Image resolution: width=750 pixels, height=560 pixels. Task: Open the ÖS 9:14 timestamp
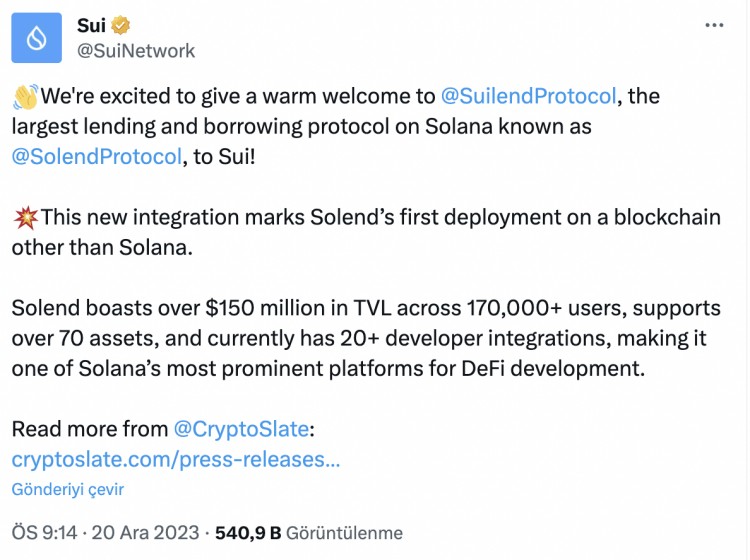44,533
